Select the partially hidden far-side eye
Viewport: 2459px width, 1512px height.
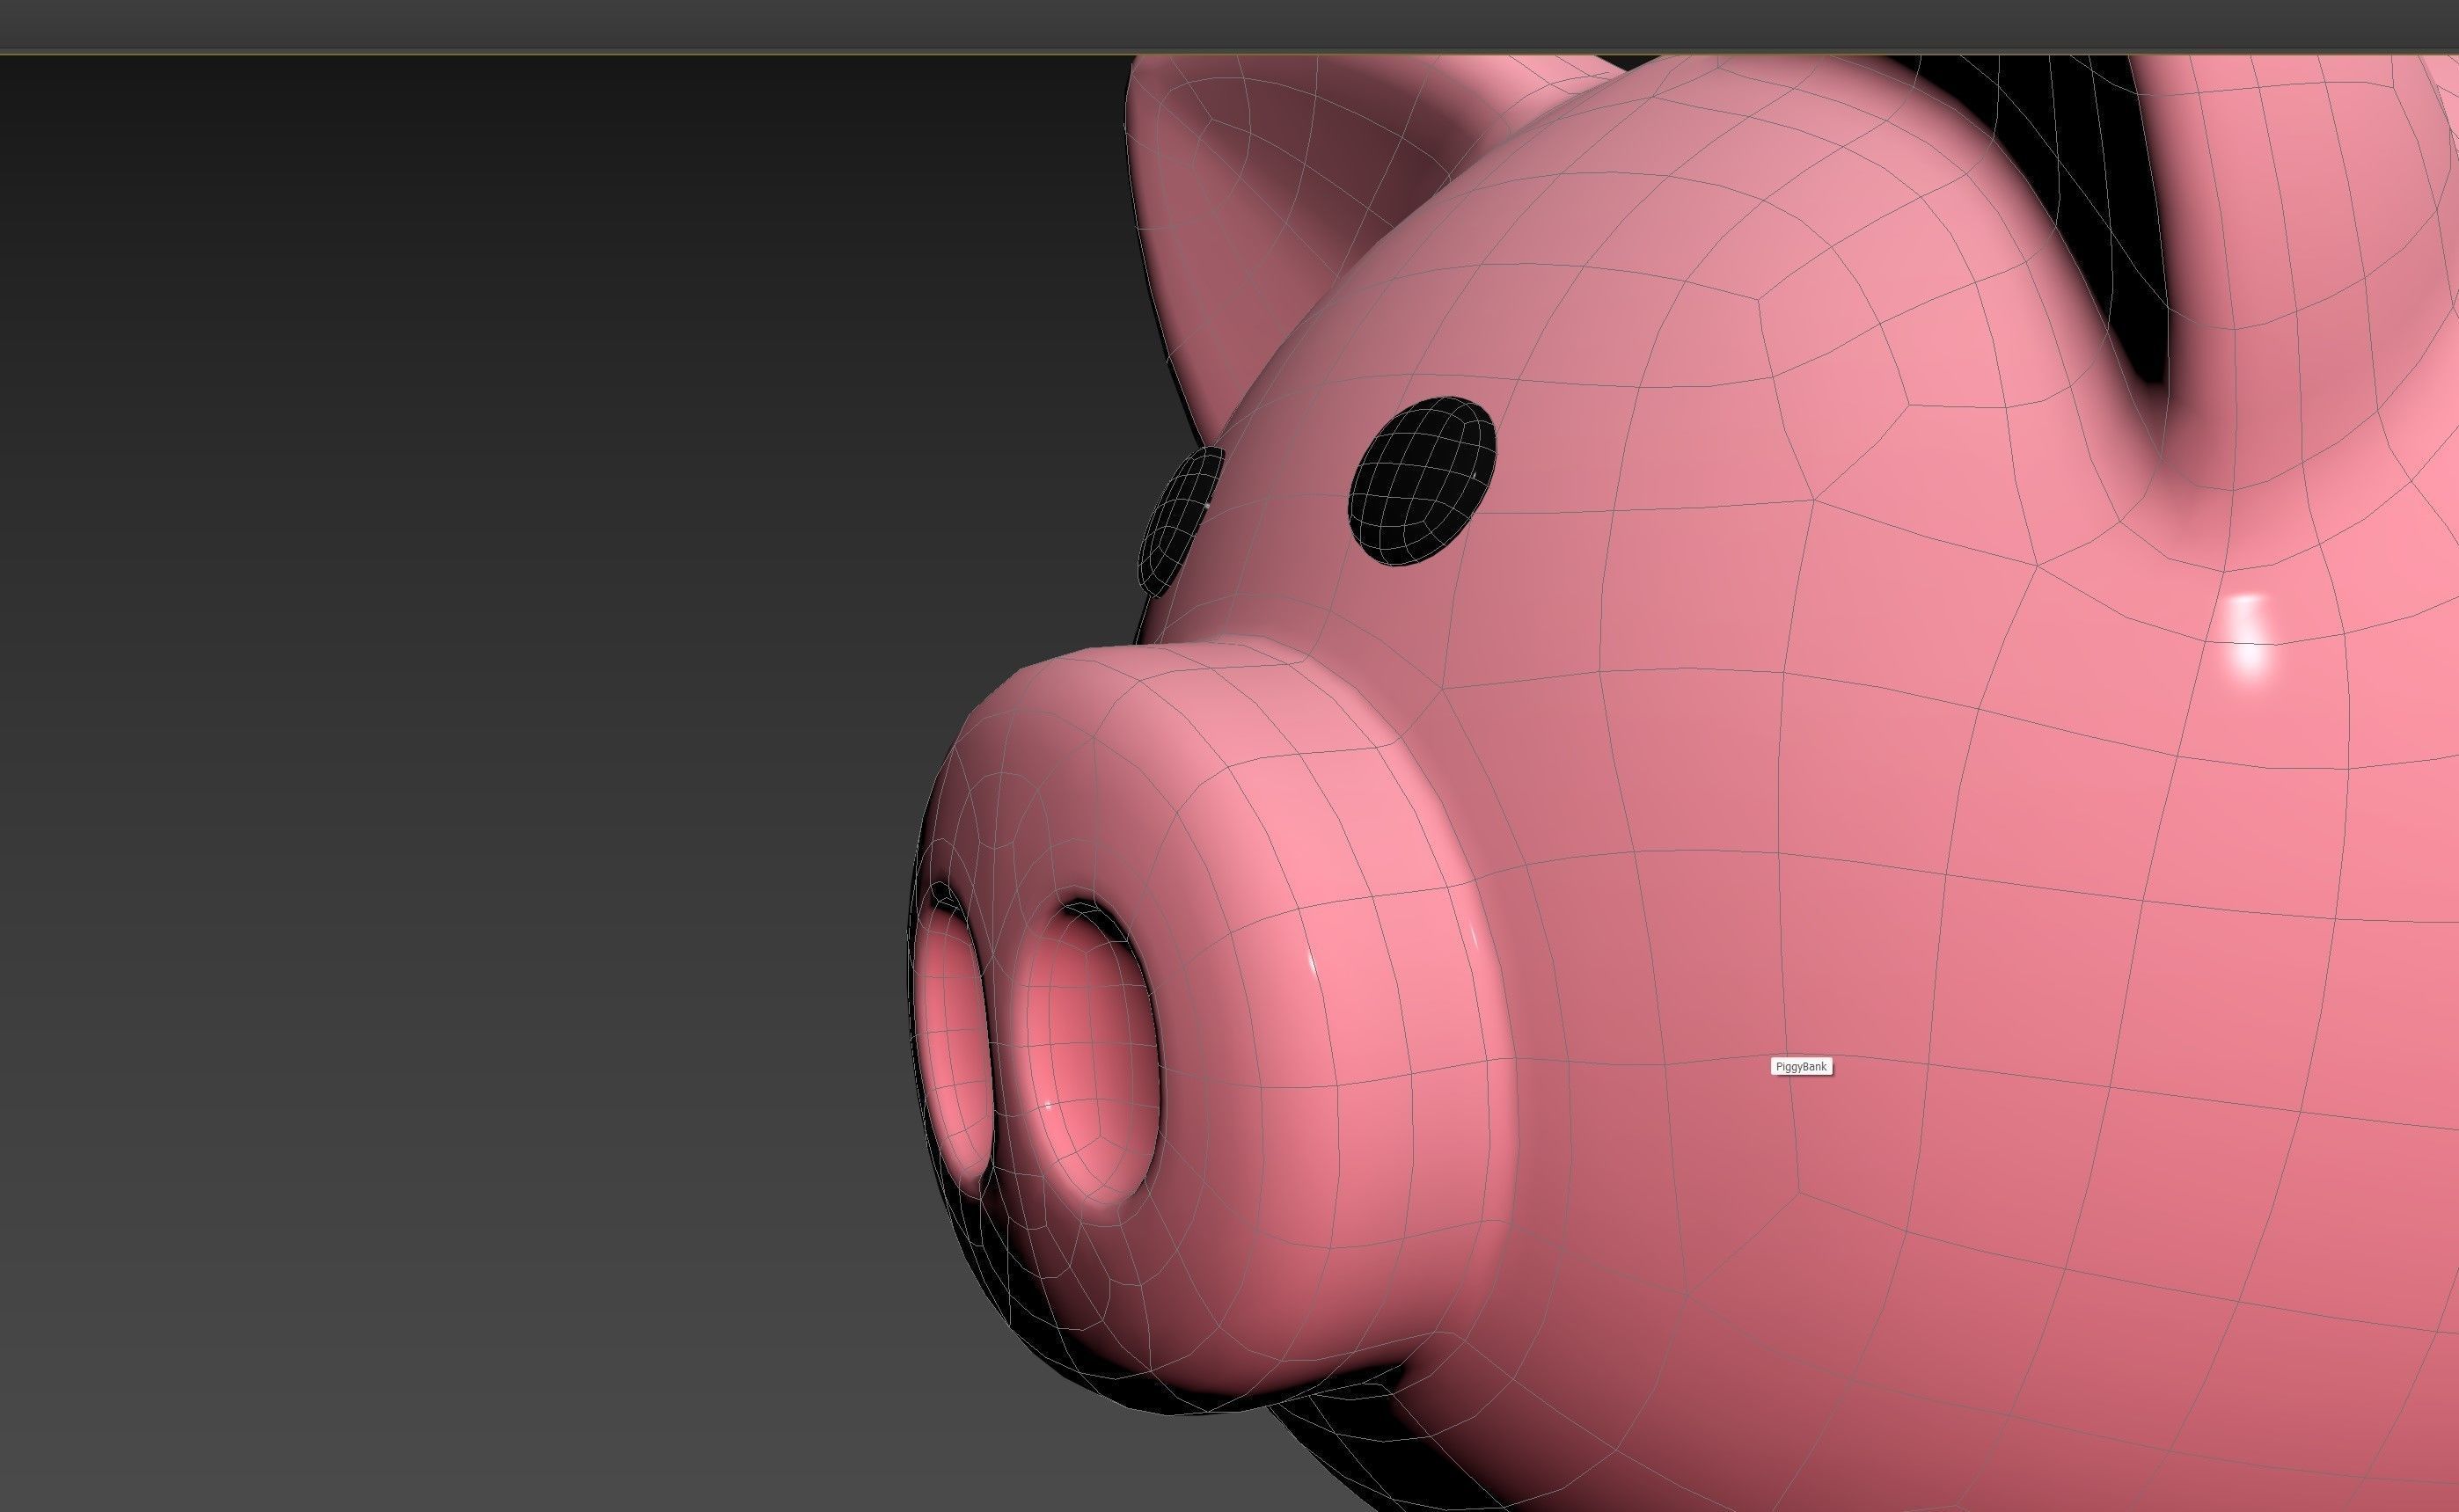pos(1182,520)
